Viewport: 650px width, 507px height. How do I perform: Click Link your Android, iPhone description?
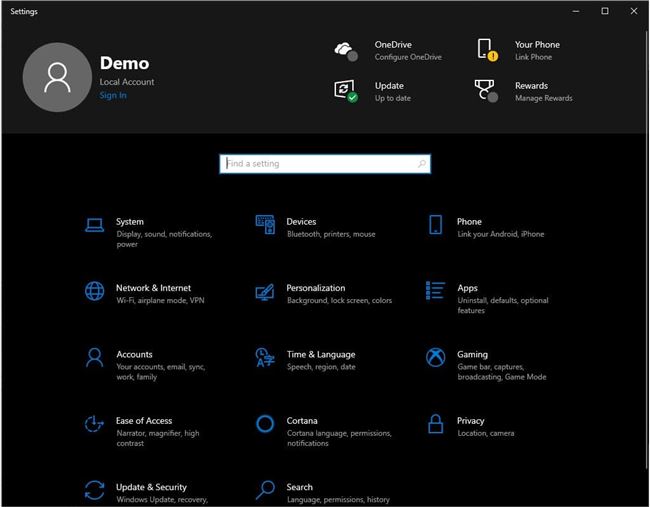click(500, 234)
